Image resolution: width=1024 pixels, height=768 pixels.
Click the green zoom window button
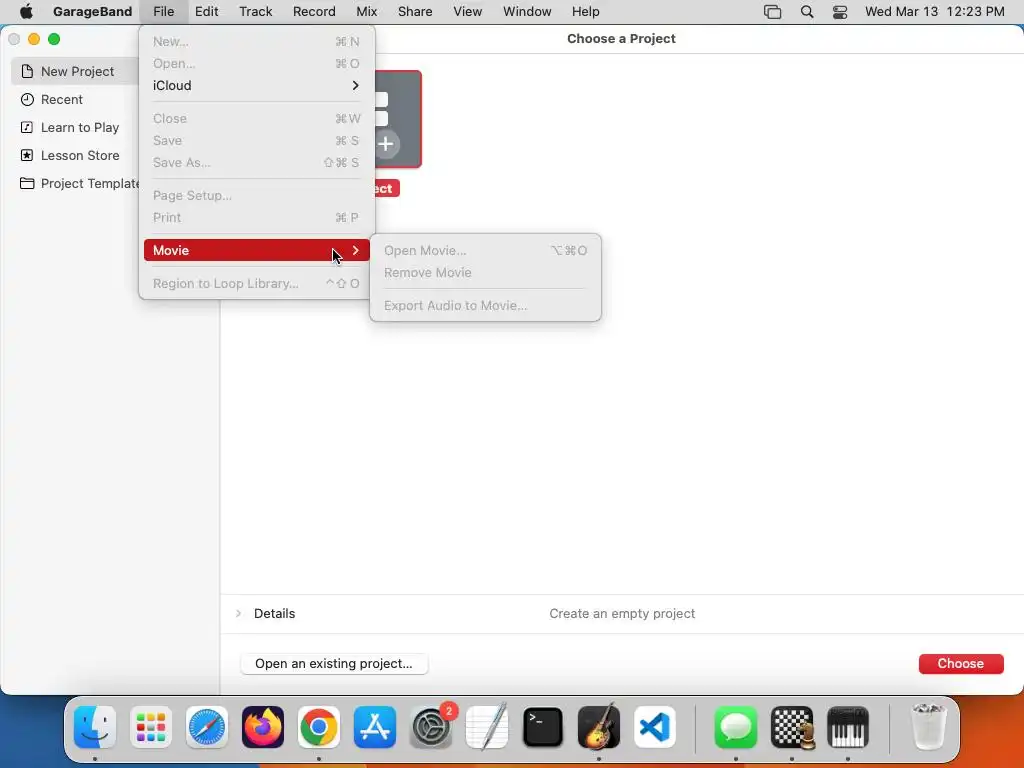point(54,39)
